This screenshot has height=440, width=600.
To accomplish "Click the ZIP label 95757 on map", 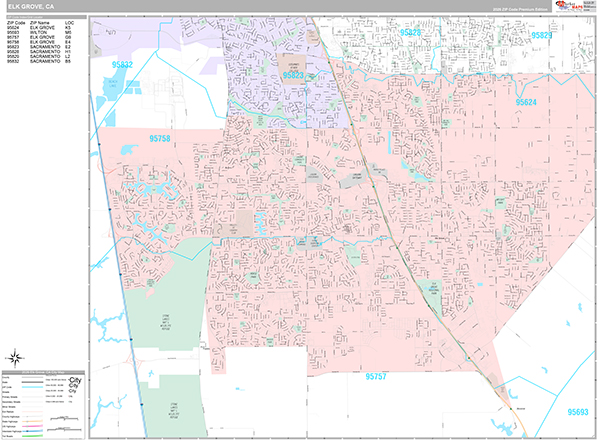I will click(382, 376).
